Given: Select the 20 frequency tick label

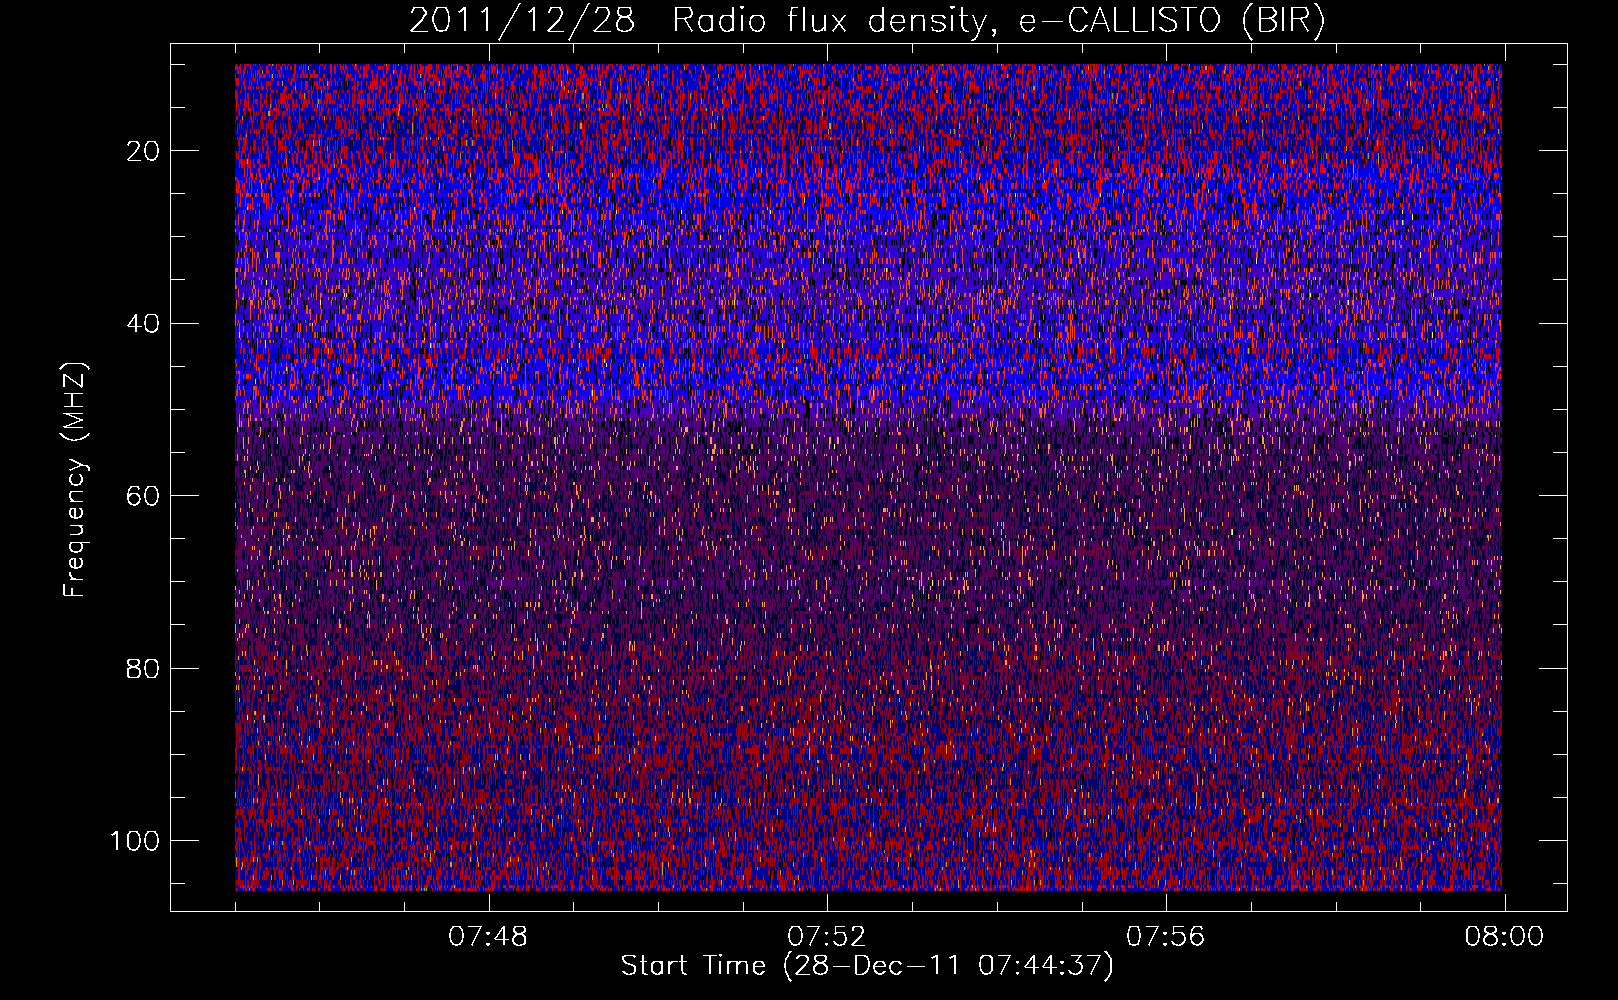Looking at the screenshot, I should (143, 151).
